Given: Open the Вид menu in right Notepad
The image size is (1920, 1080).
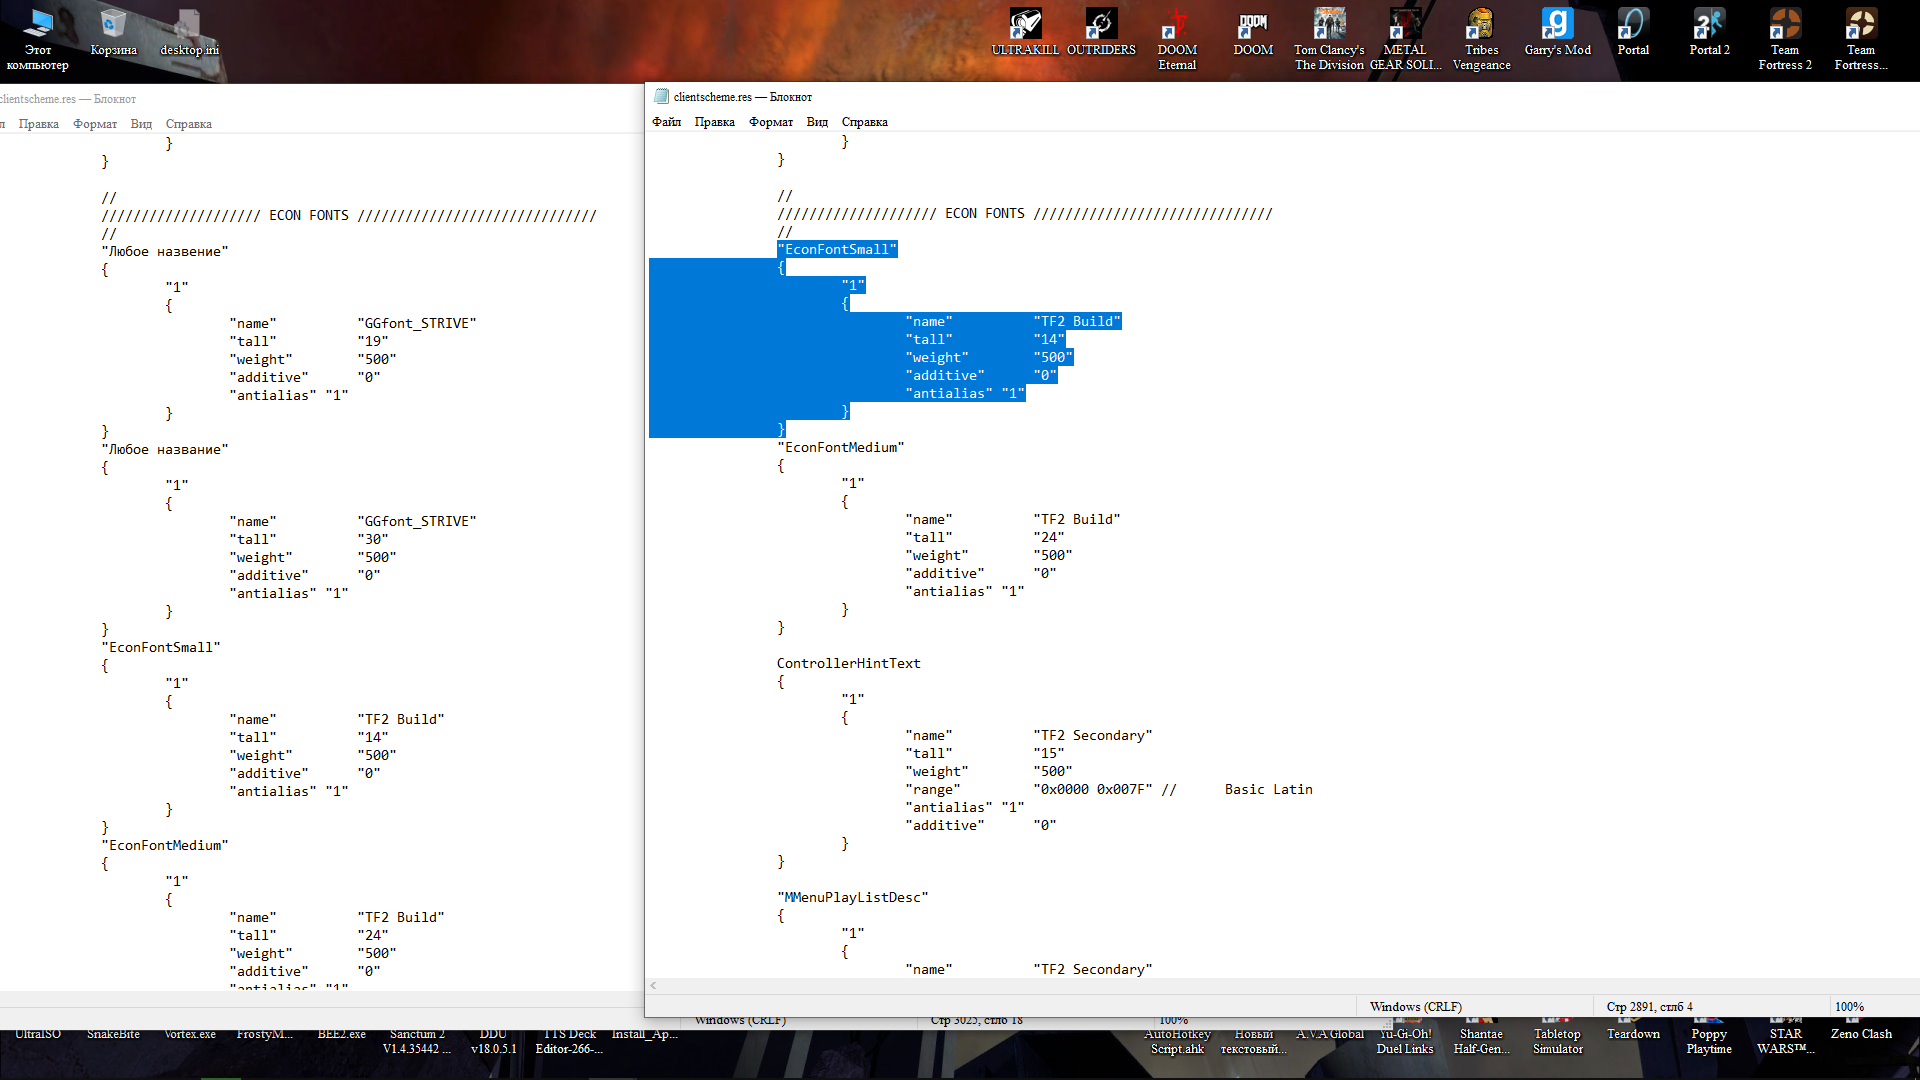Looking at the screenshot, I should 817,122.
